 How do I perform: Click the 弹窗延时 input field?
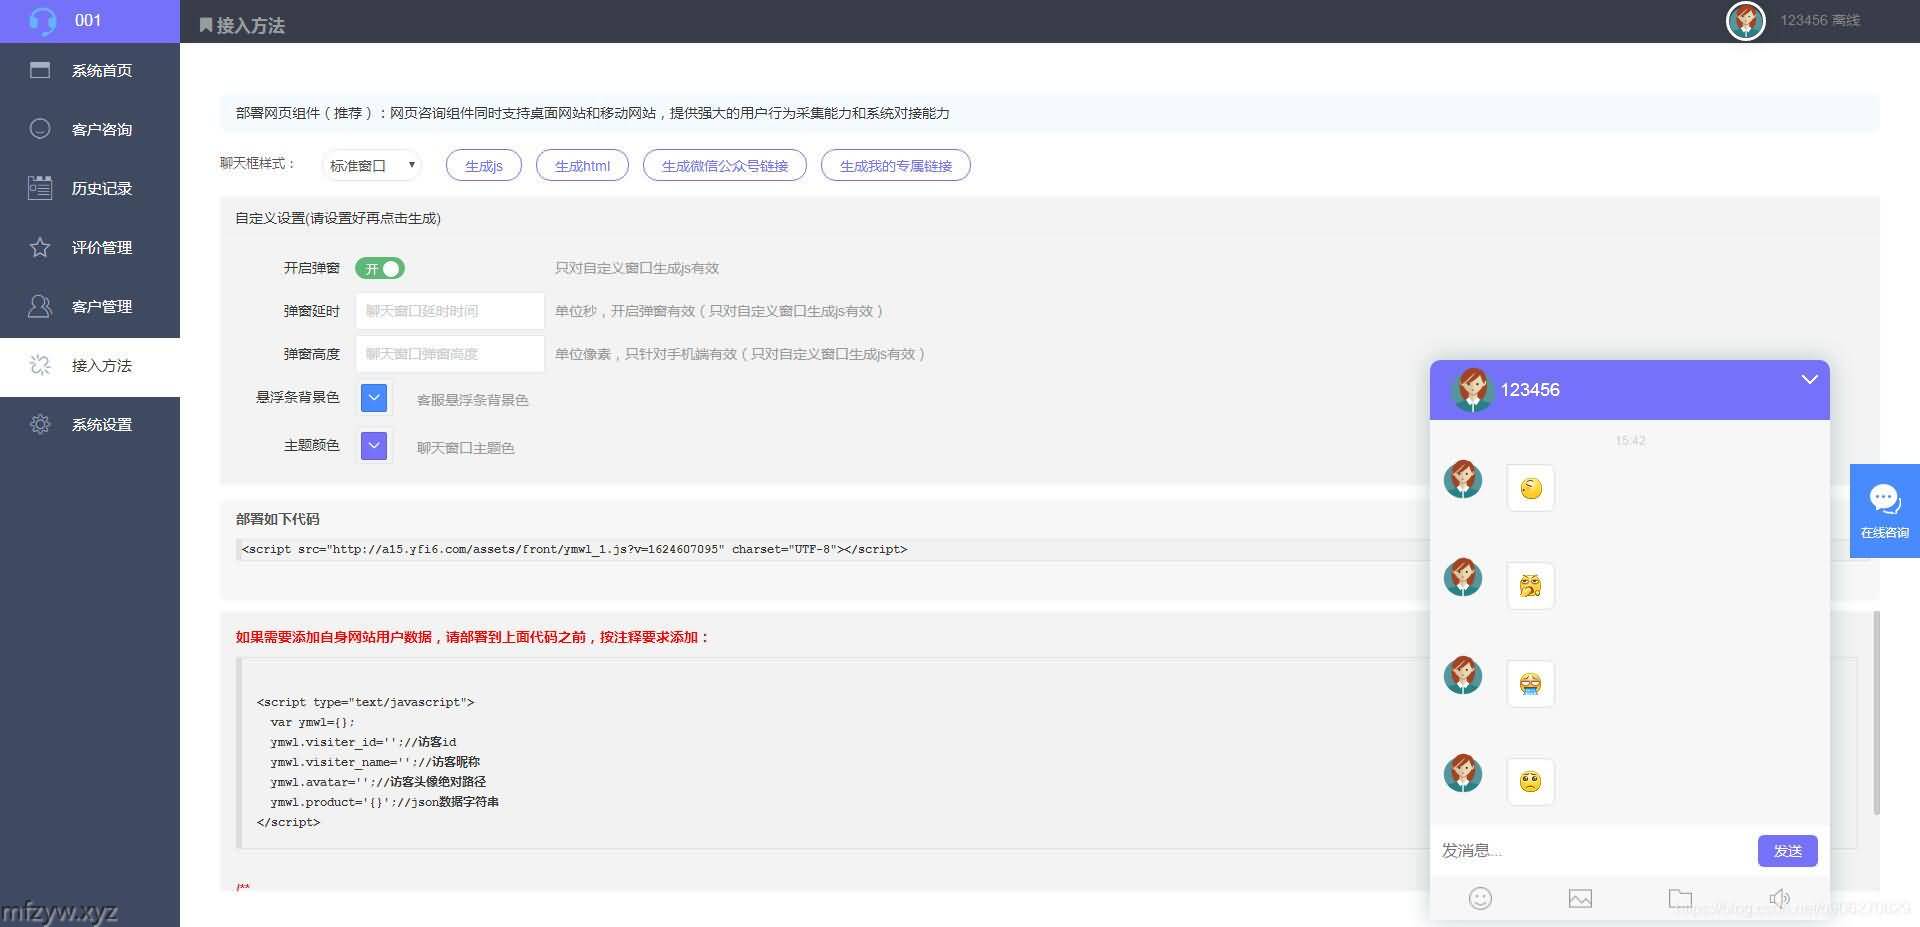point(449,311)
